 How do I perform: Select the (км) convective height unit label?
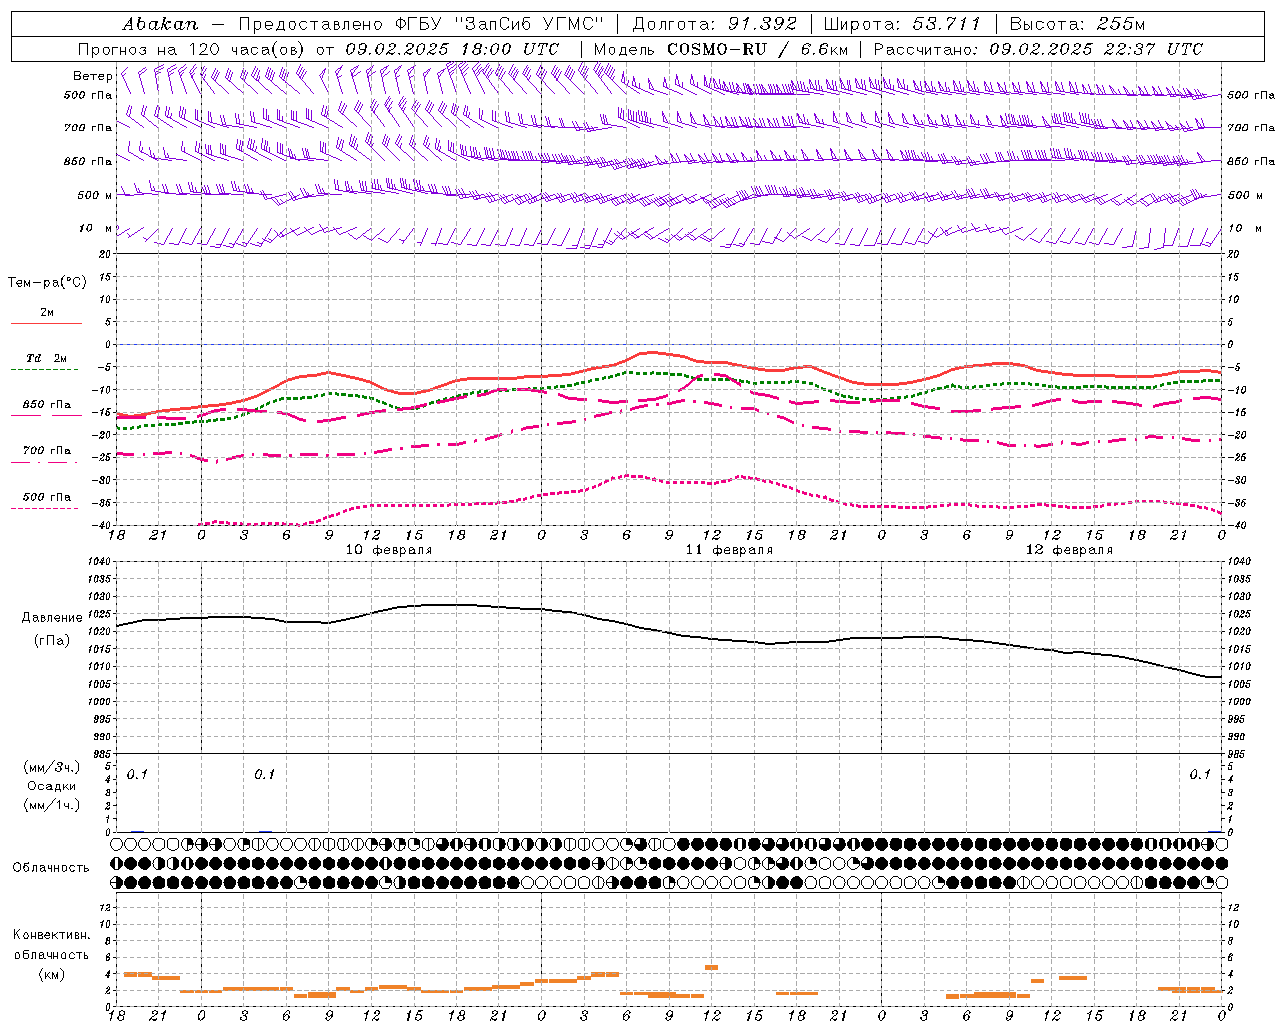[51, 974]
